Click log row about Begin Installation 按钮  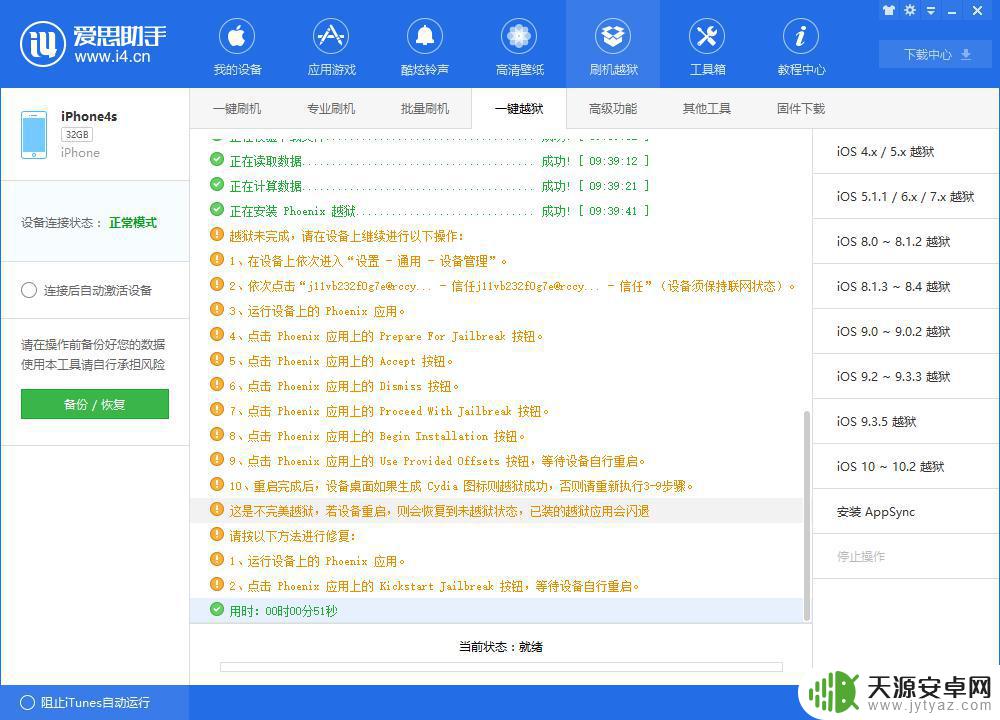(496, 436)
